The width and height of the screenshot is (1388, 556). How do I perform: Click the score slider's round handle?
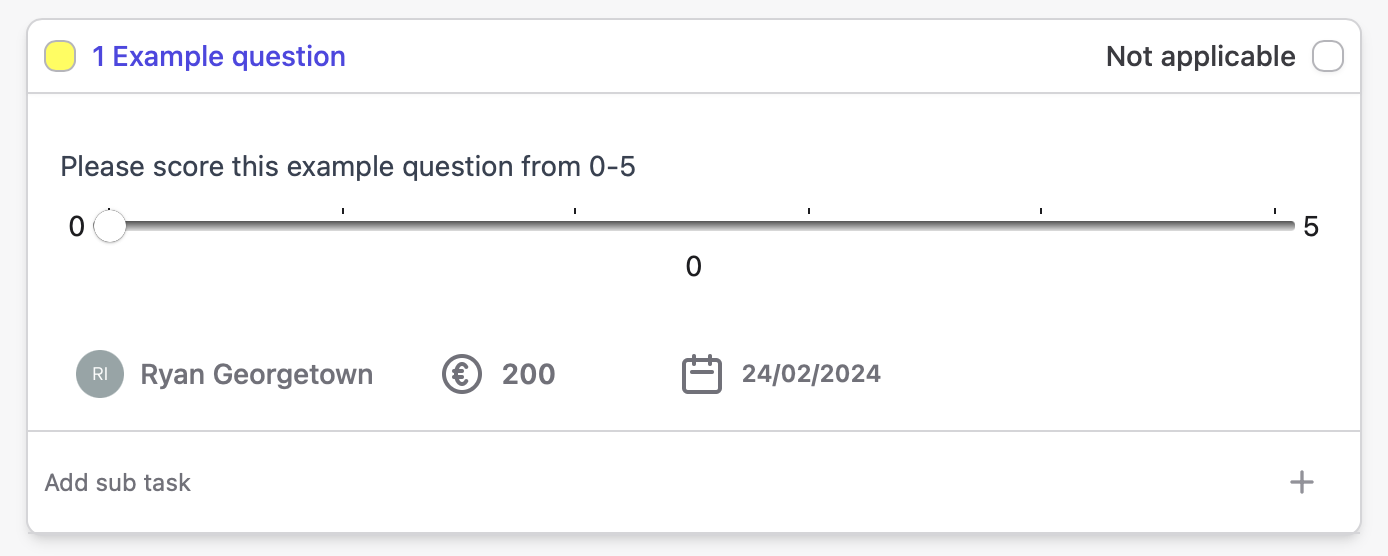[110, 227]
